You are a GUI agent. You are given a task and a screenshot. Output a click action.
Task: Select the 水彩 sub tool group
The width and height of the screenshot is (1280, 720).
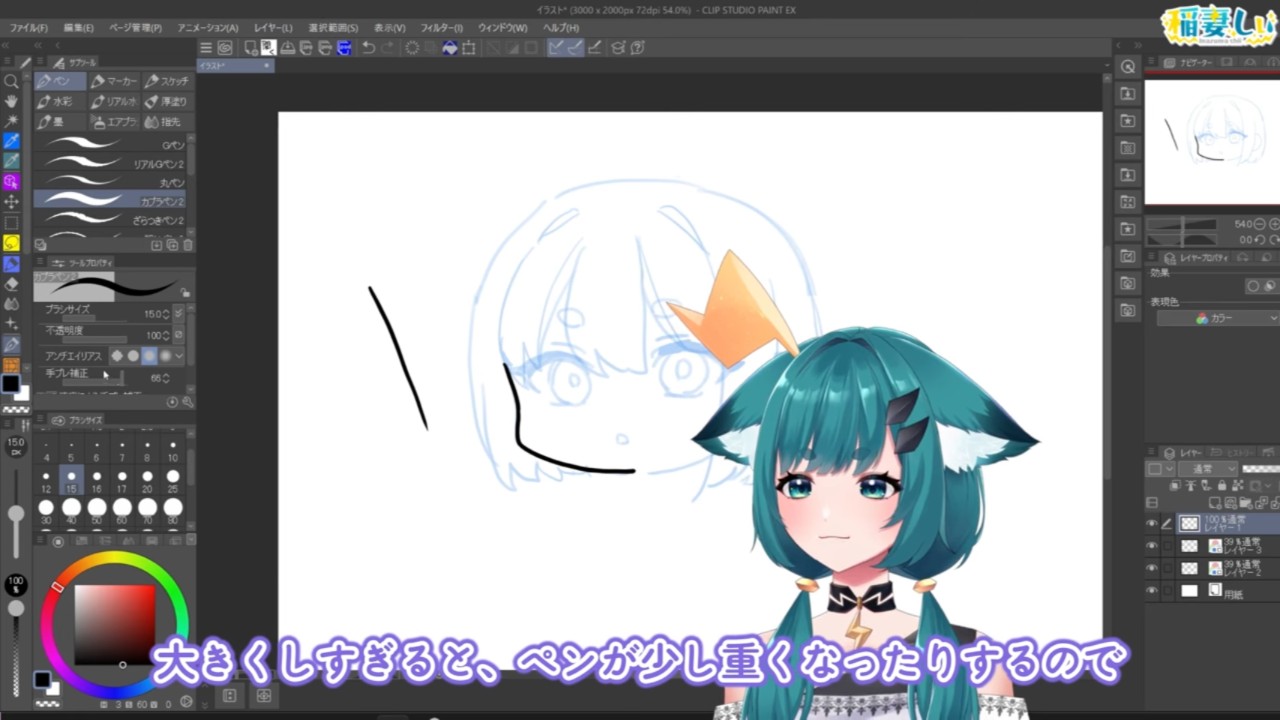[60, 101]
